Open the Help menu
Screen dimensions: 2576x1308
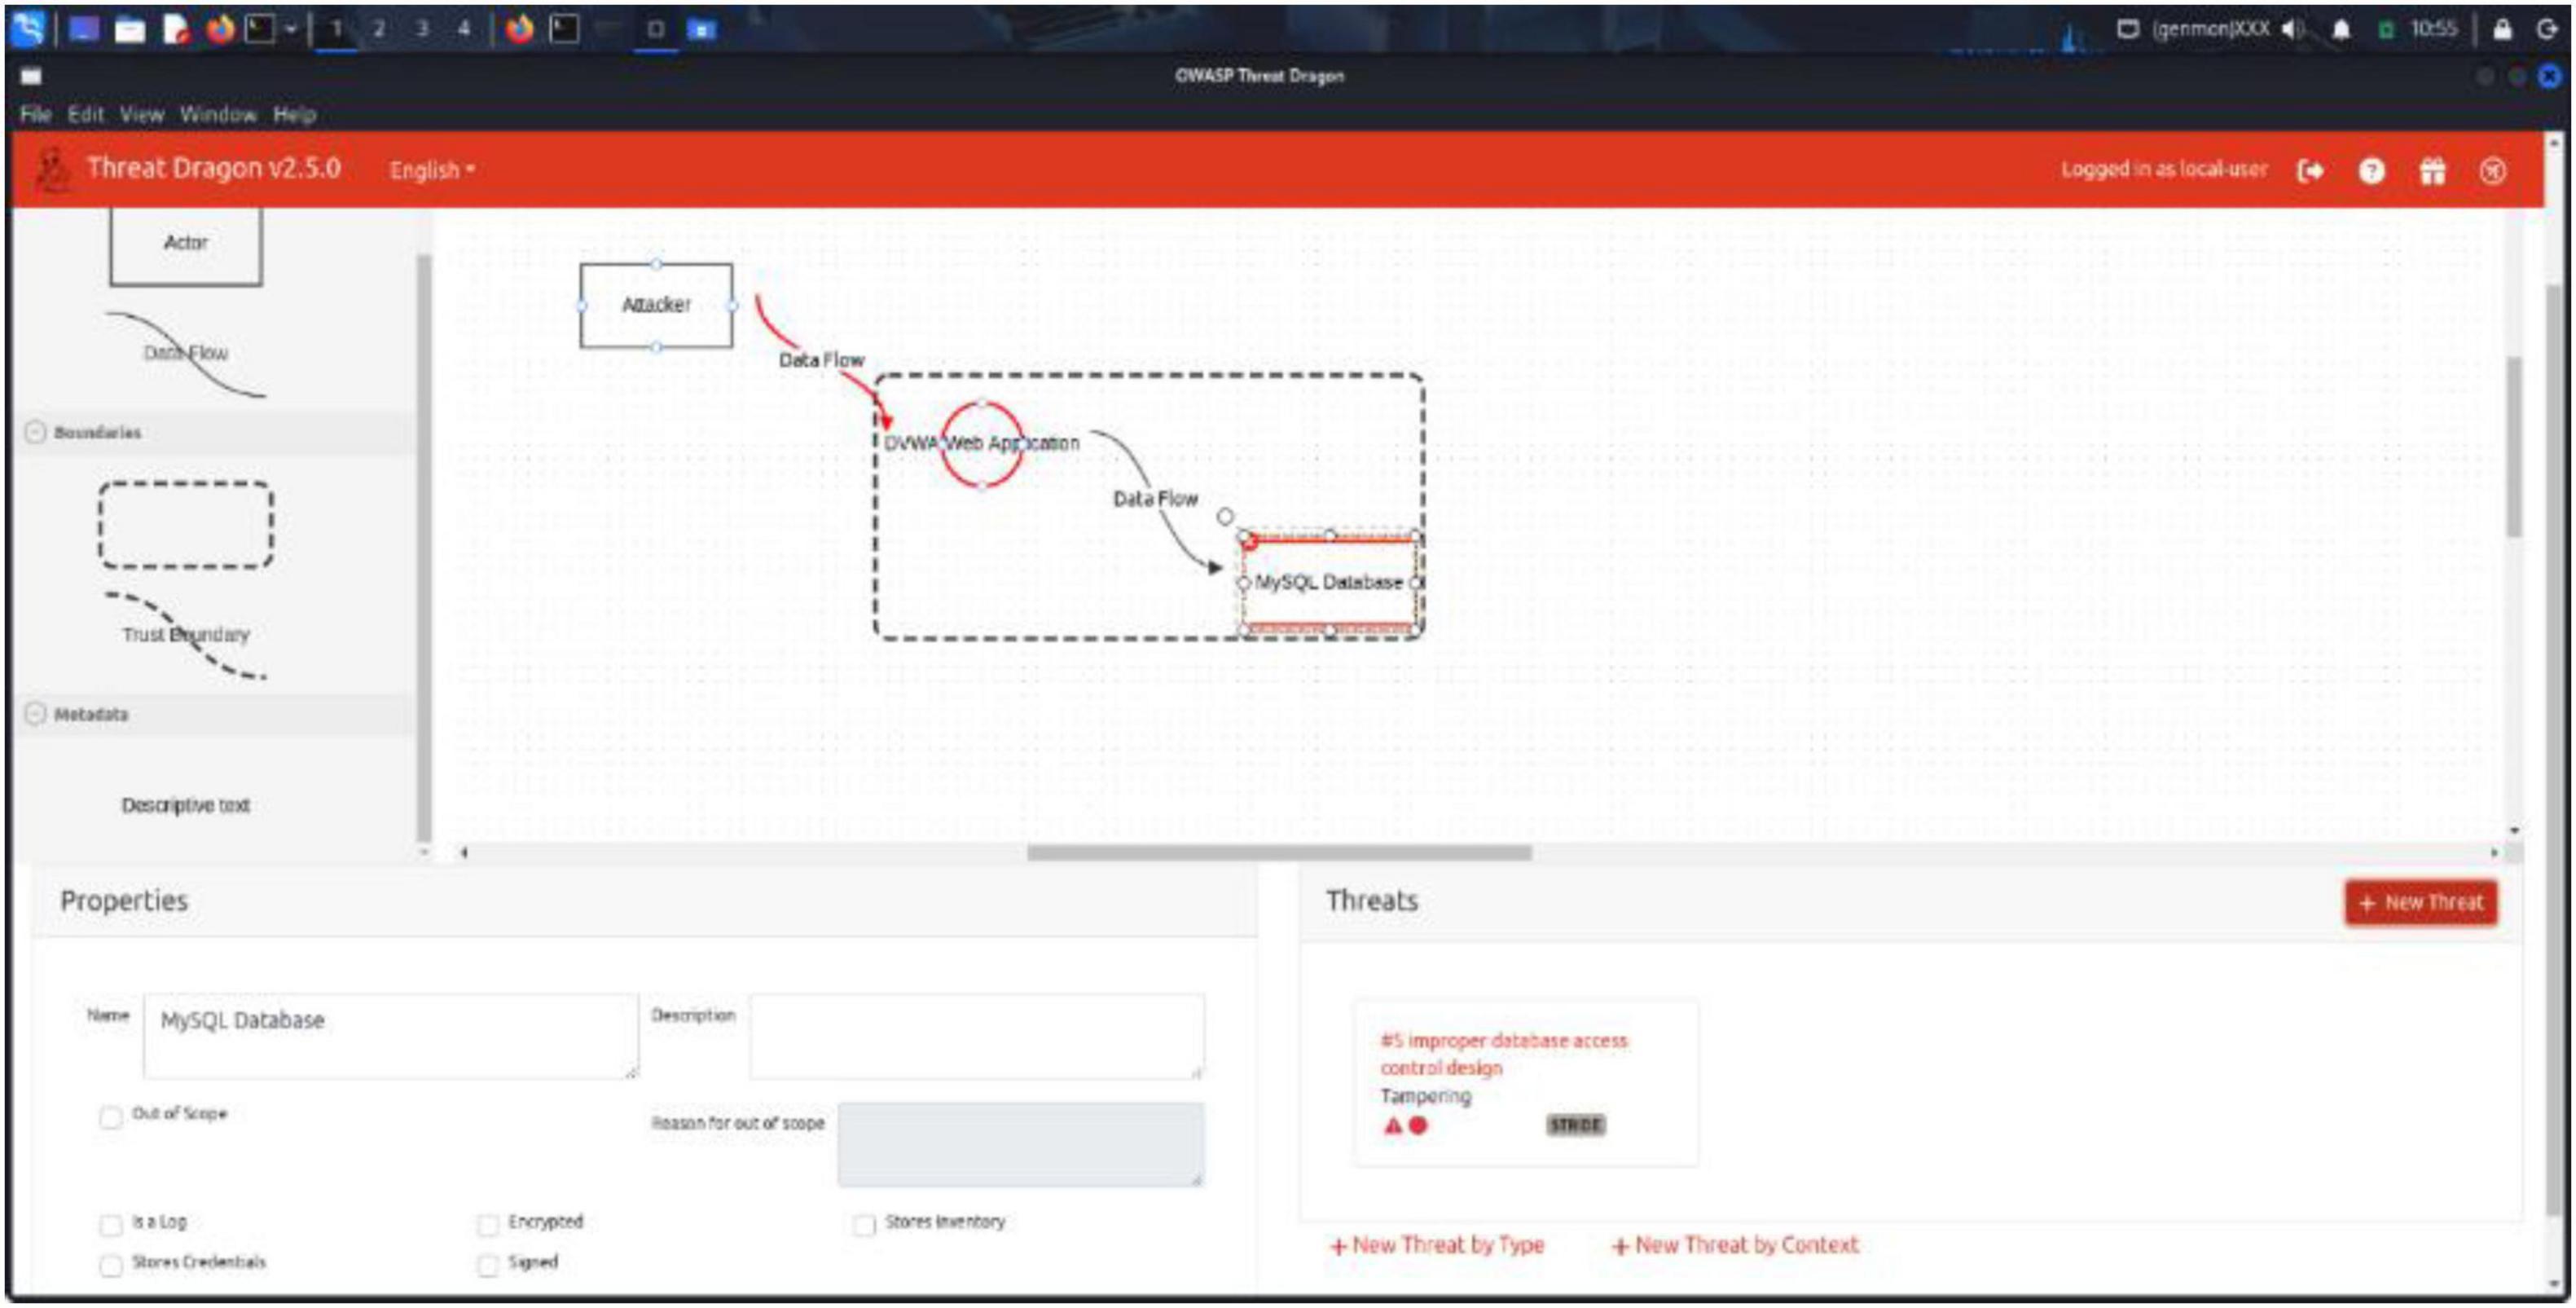pyautogui.click(x=295, y=114)
